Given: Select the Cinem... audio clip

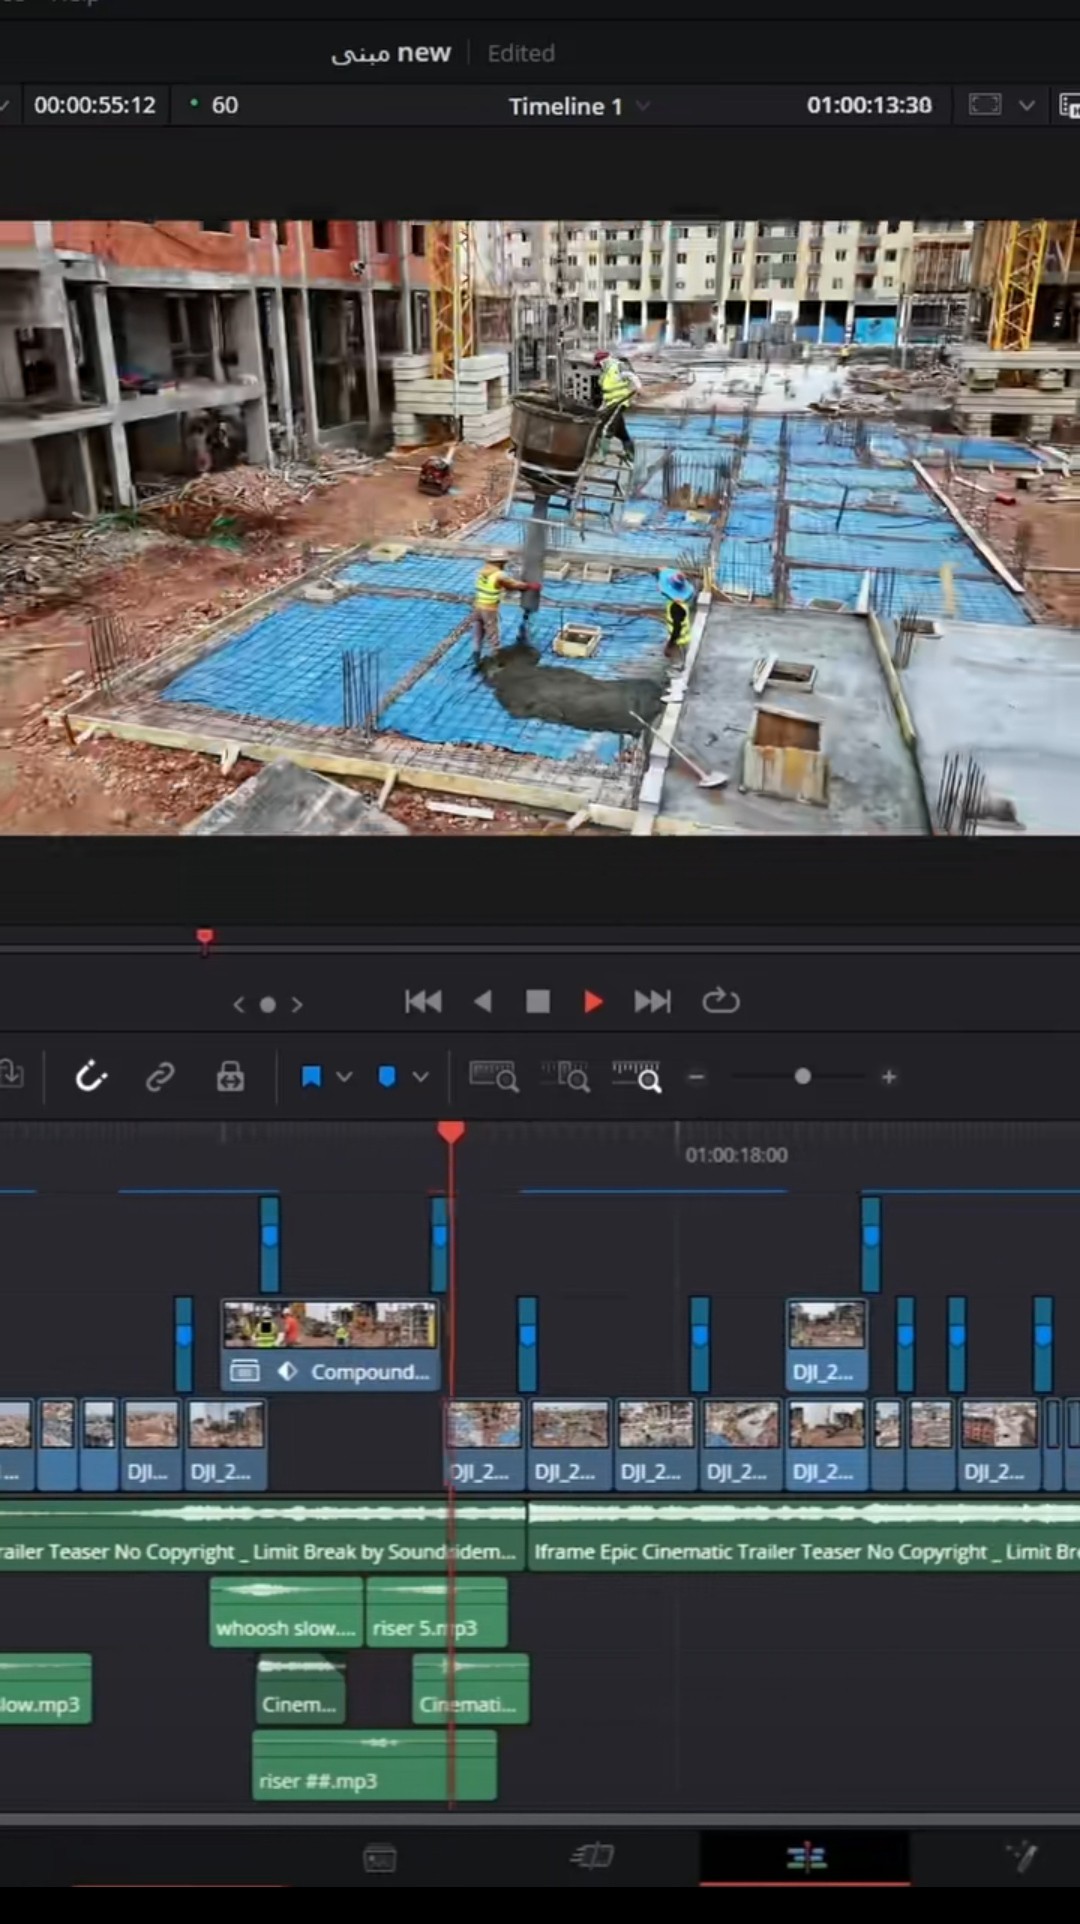Looking at the screenshot, I should (301, 1688).
